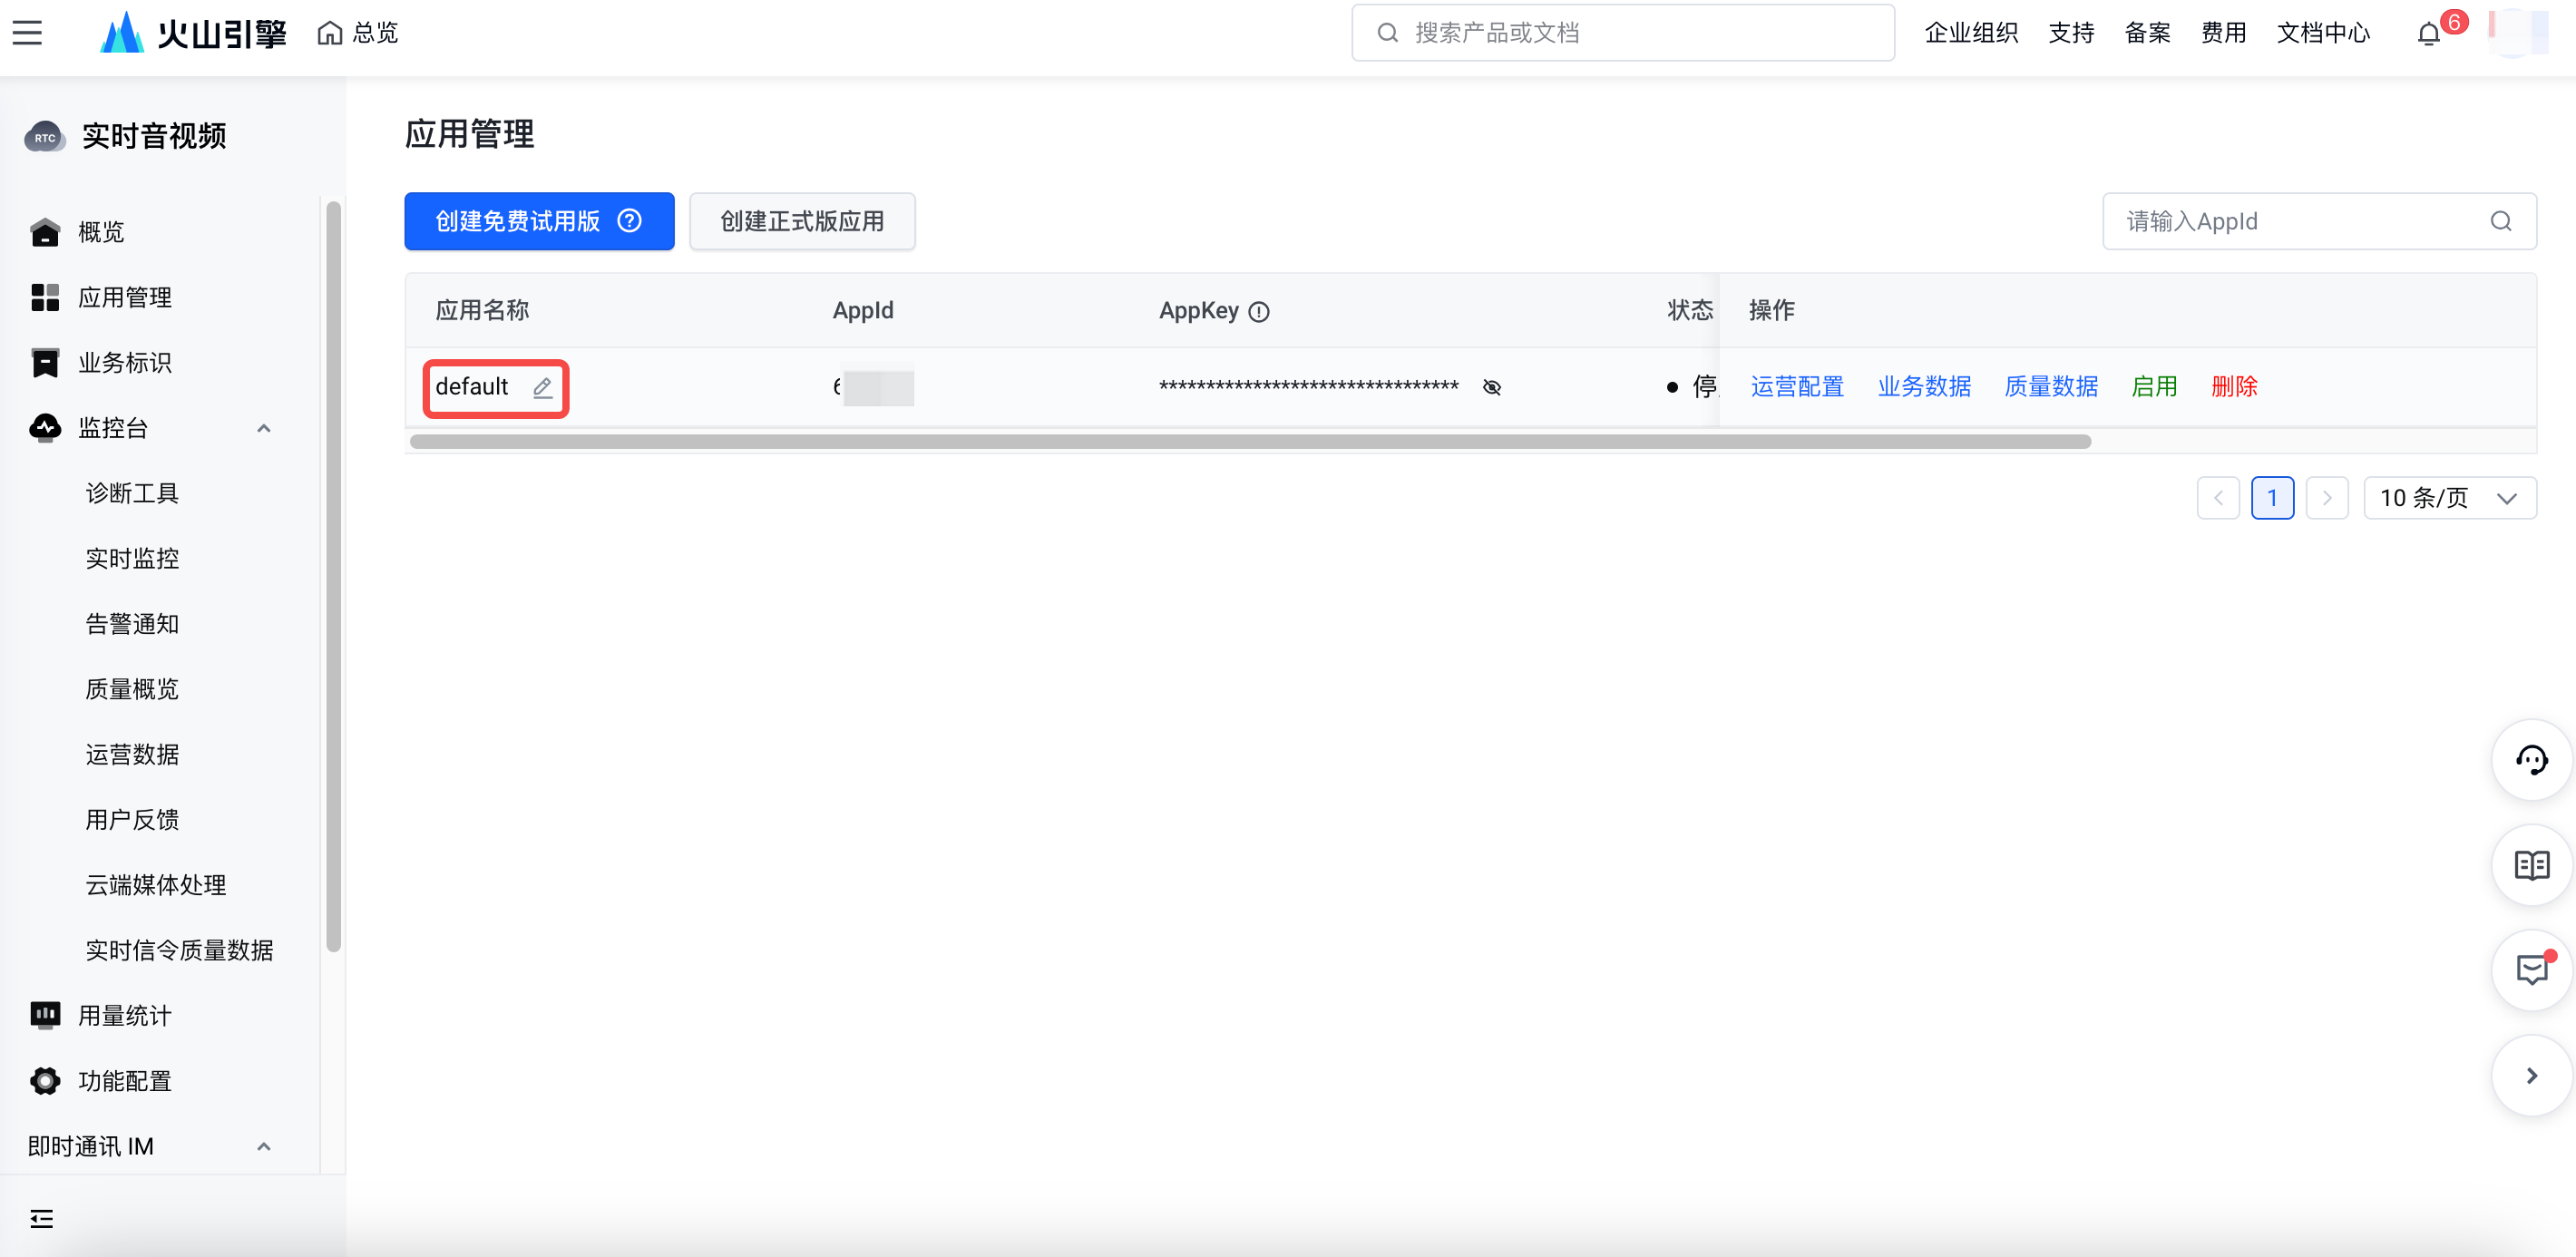Click the AppKey info icon

tap(1259, 312)
